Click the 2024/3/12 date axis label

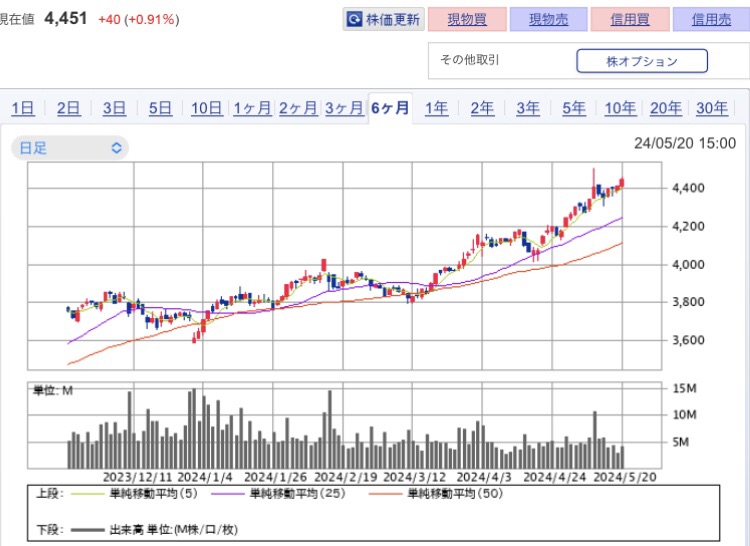pyautogui.click(x=414, y=477)
